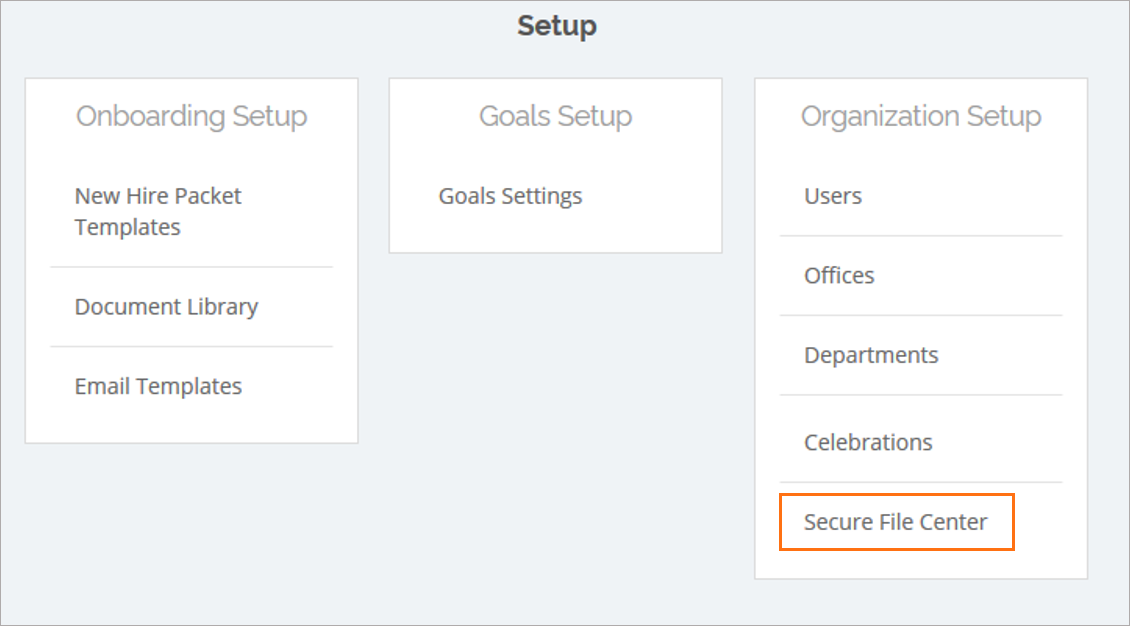Click the Setup page title

click(x=557, y=26)
